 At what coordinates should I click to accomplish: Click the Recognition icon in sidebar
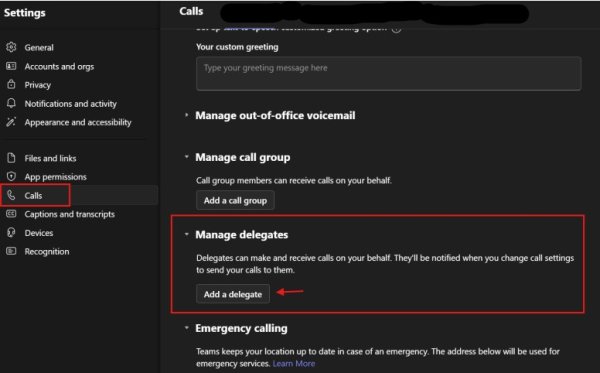click(x=11, y=251)
